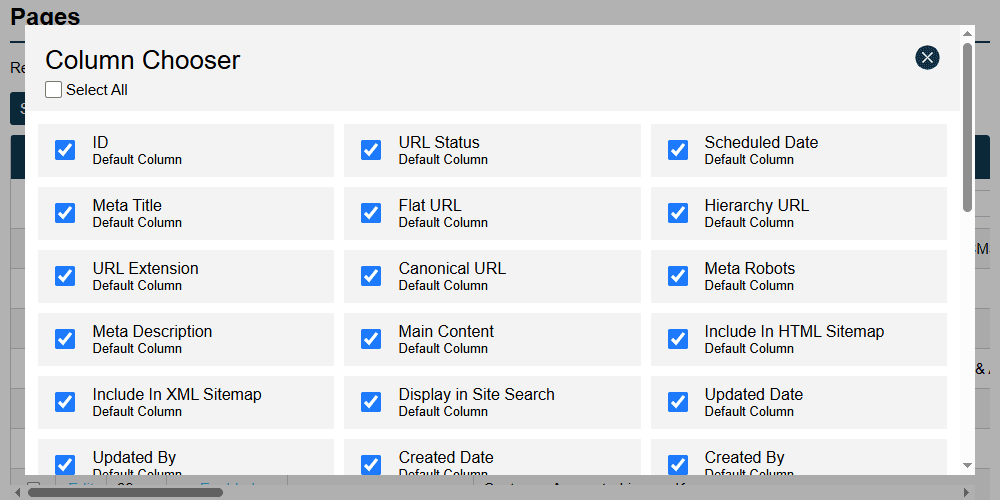
Task: Click the Flat URL label
Action: coord(430,205)
